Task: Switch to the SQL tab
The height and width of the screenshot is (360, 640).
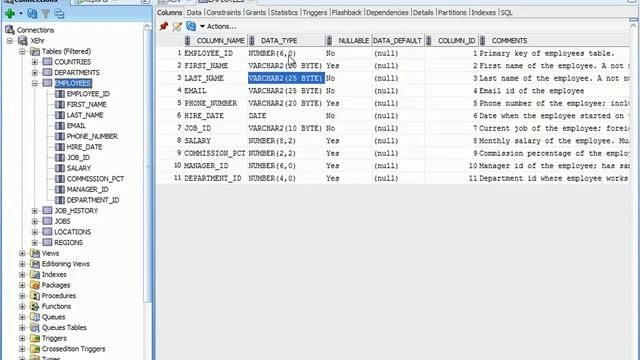Action: pos(506,13)
